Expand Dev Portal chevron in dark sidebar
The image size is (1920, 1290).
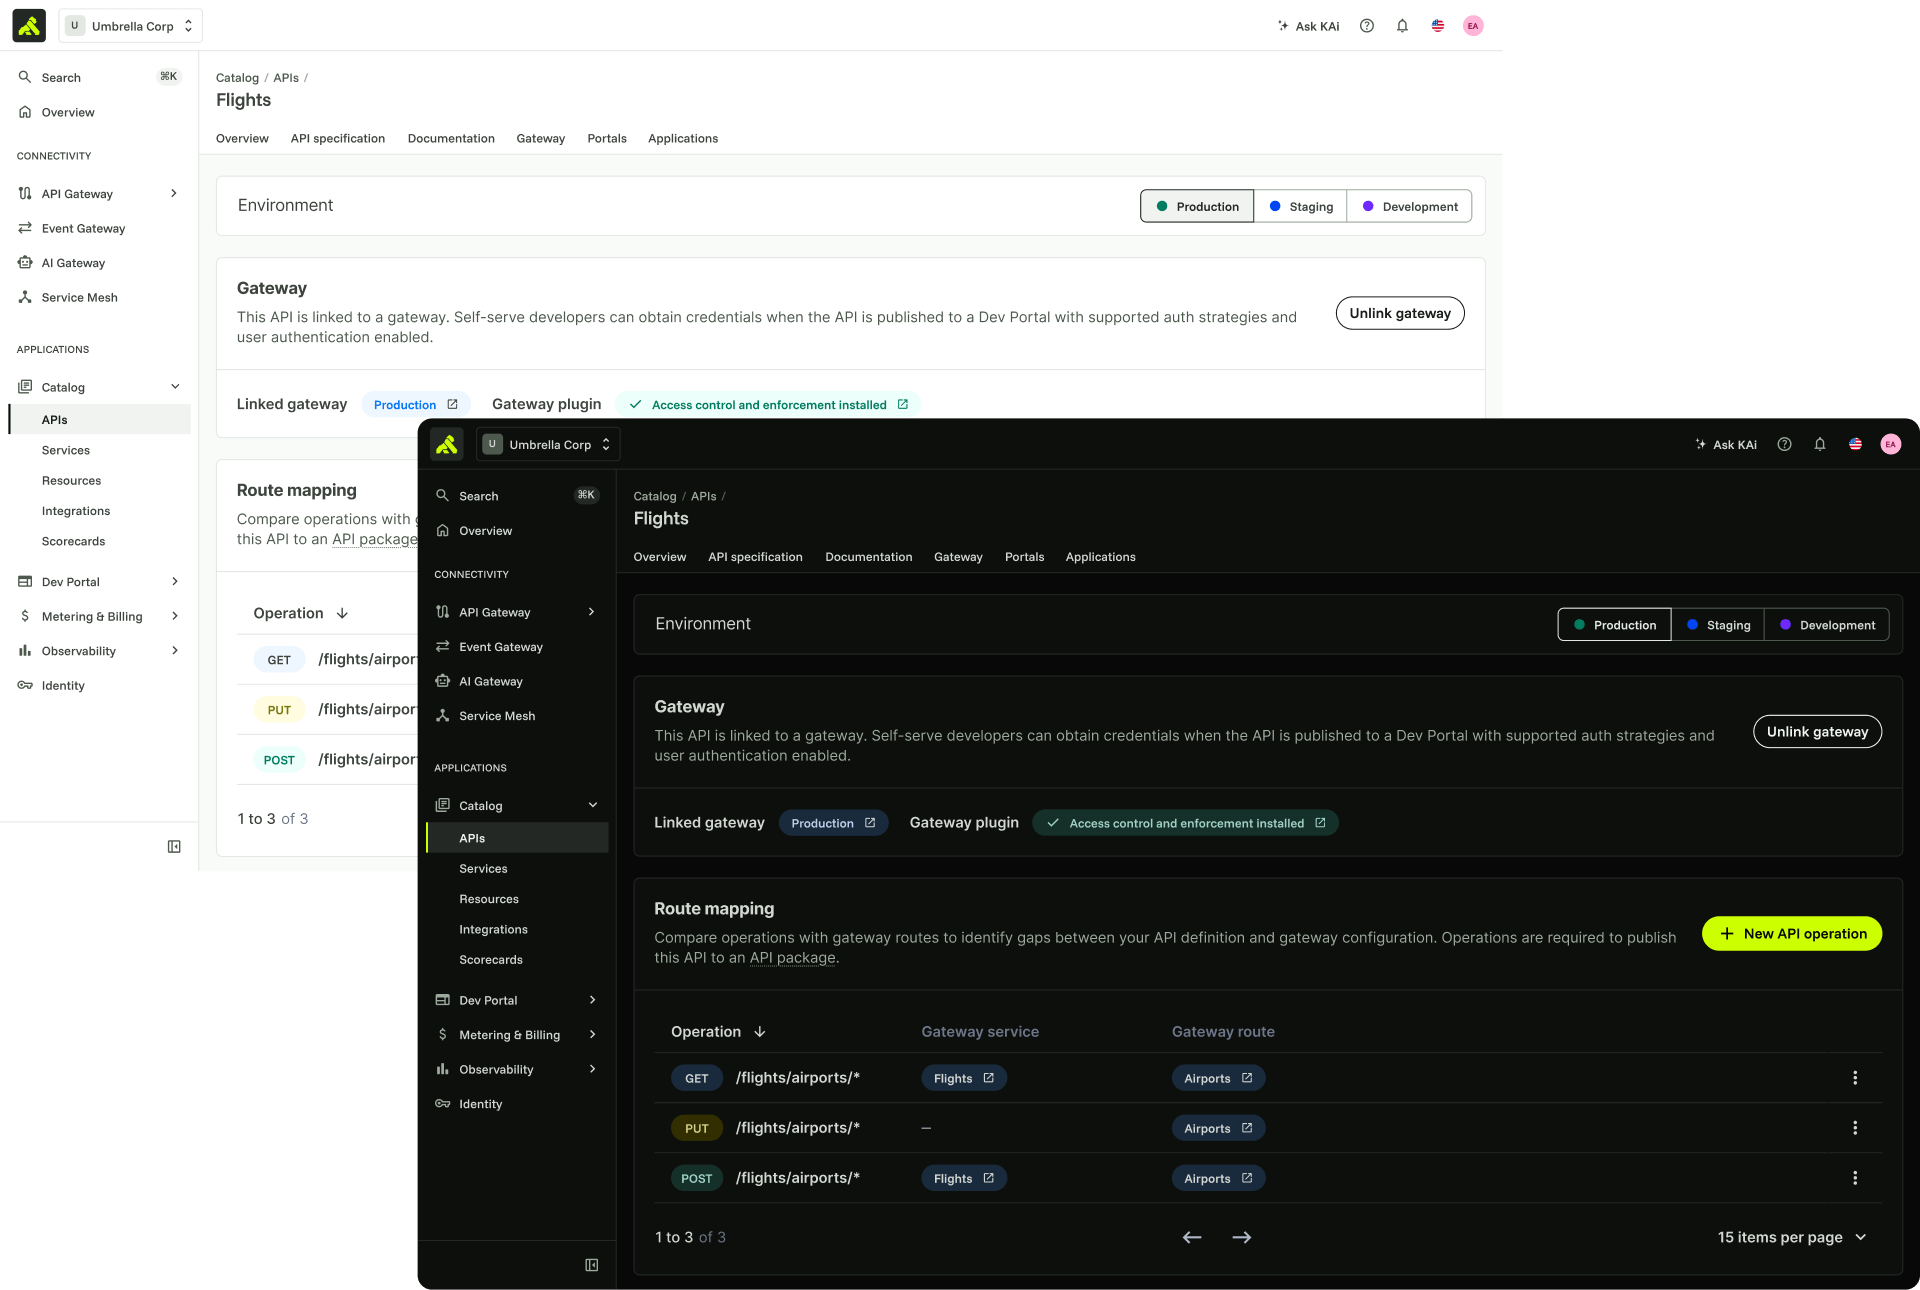[592, 1000]
